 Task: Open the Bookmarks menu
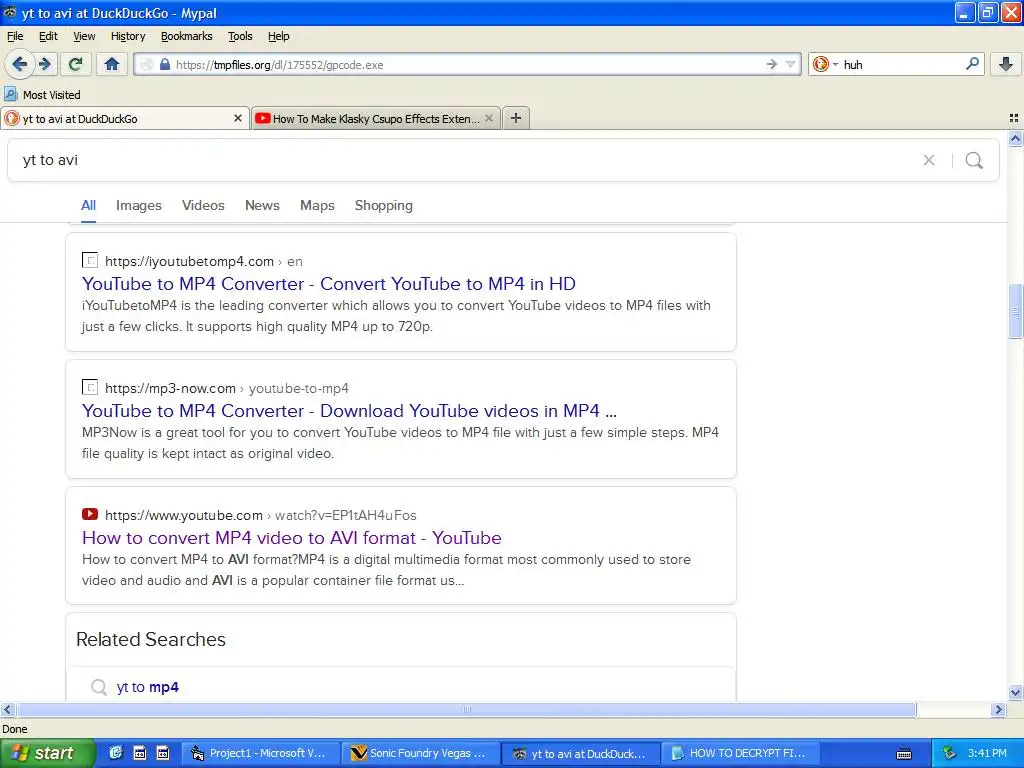[x=187, y=36]
